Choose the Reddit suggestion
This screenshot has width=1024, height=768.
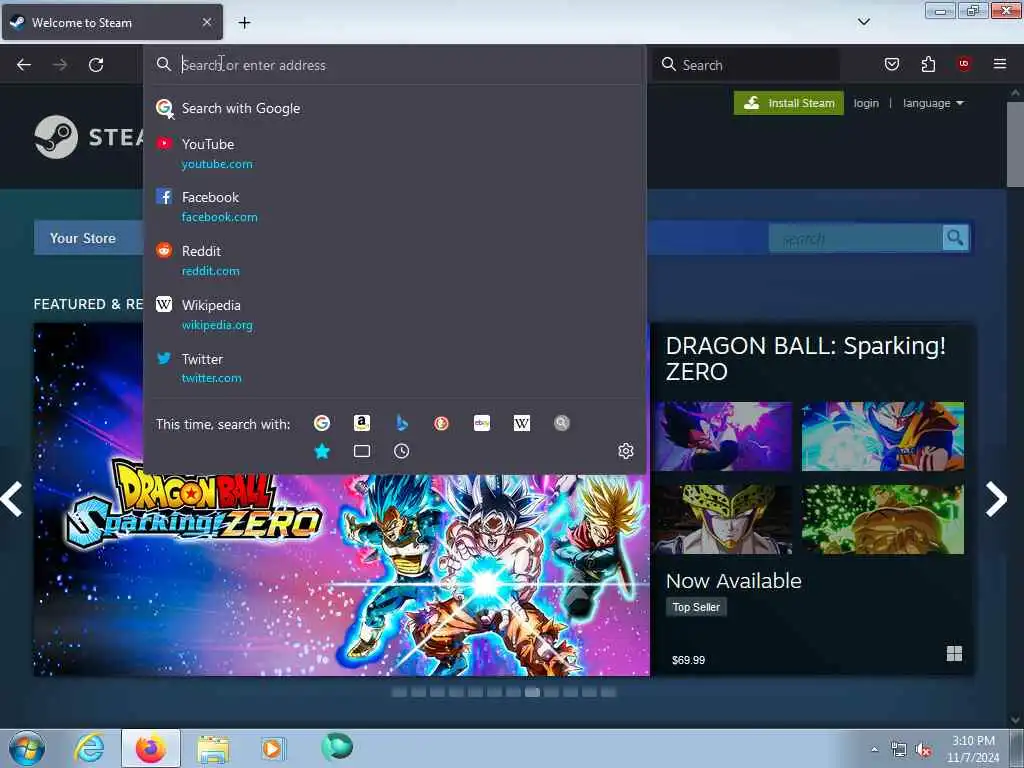tap(394, 261)
